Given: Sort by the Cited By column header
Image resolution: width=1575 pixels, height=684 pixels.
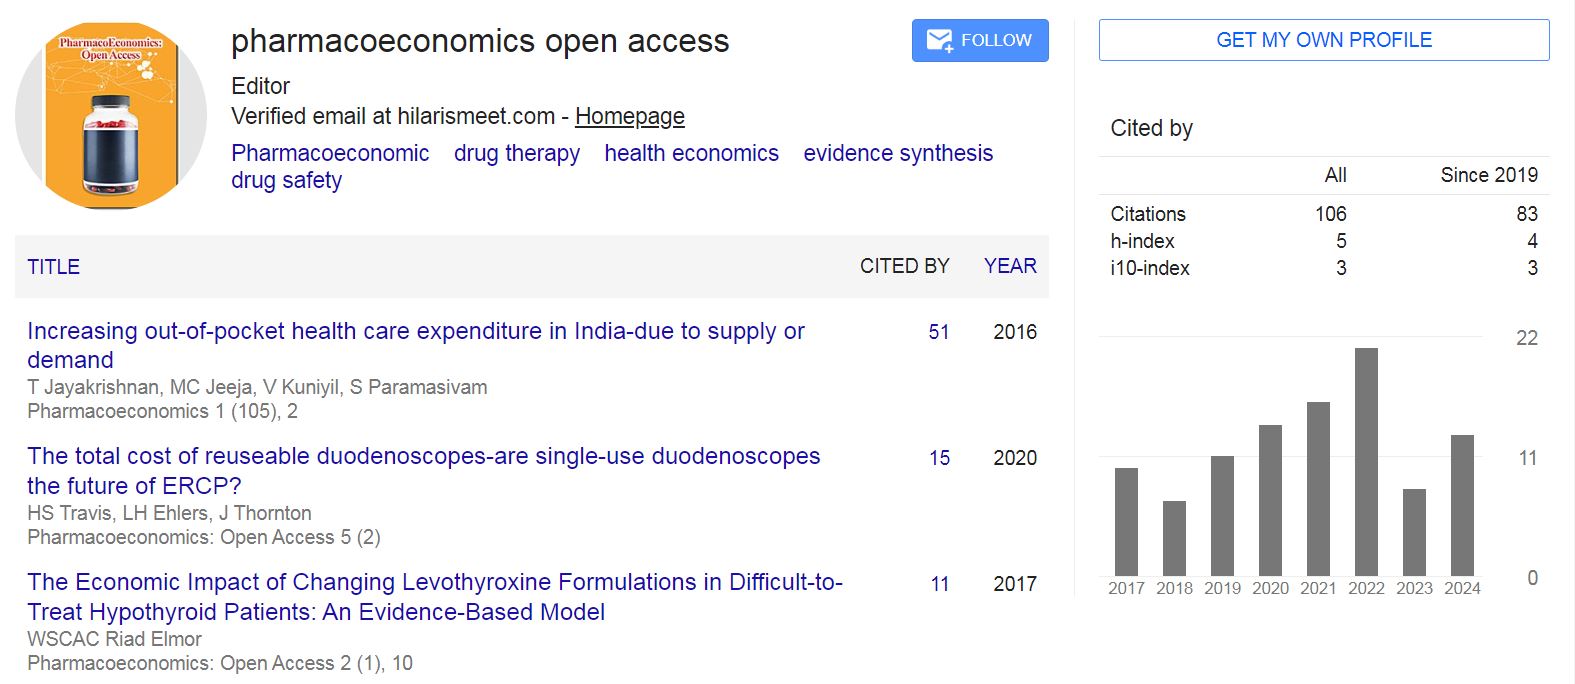Looking at the screenshot, I should pyautogui.click(x=904, y=266).
